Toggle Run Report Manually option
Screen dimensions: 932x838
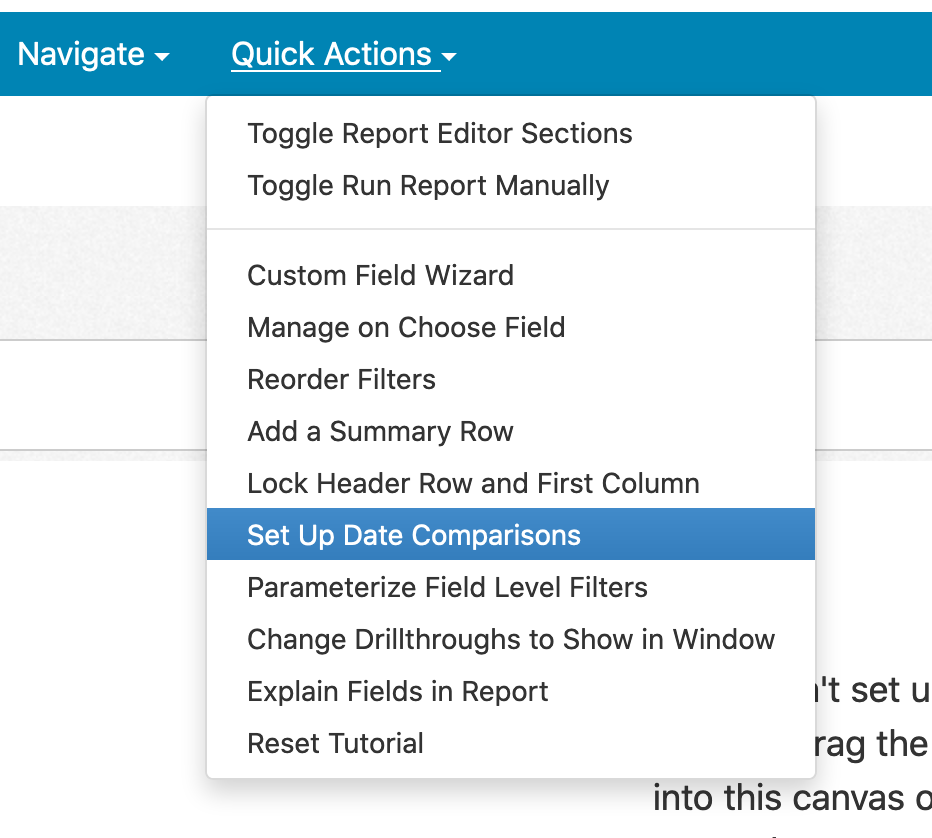tap(427, 186)
